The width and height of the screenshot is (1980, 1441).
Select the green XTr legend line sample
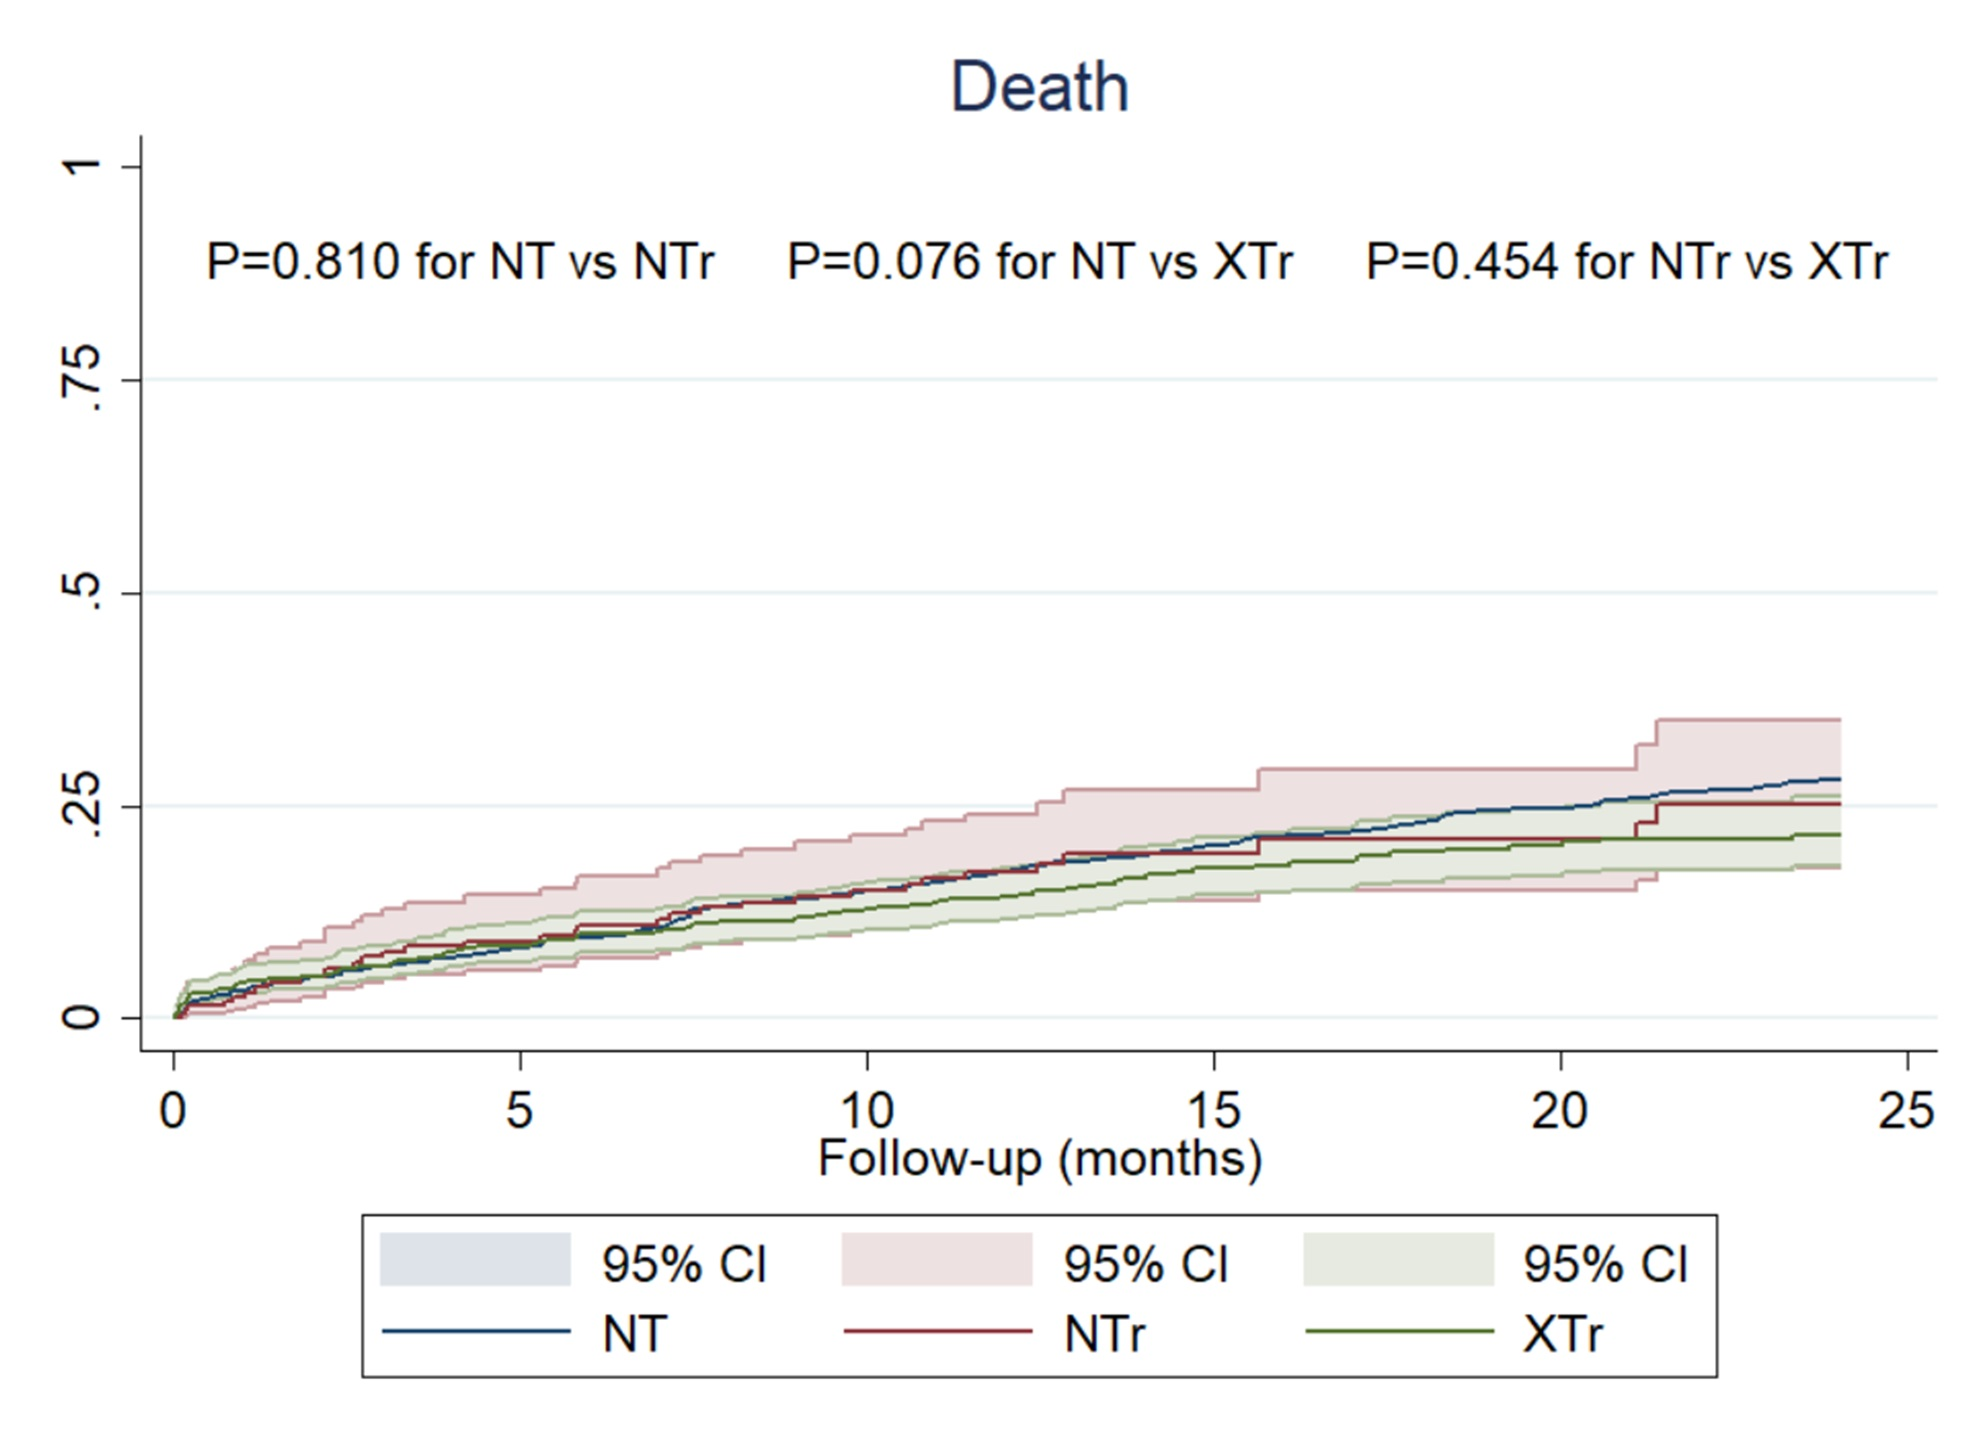[x=1399, y=1331]
